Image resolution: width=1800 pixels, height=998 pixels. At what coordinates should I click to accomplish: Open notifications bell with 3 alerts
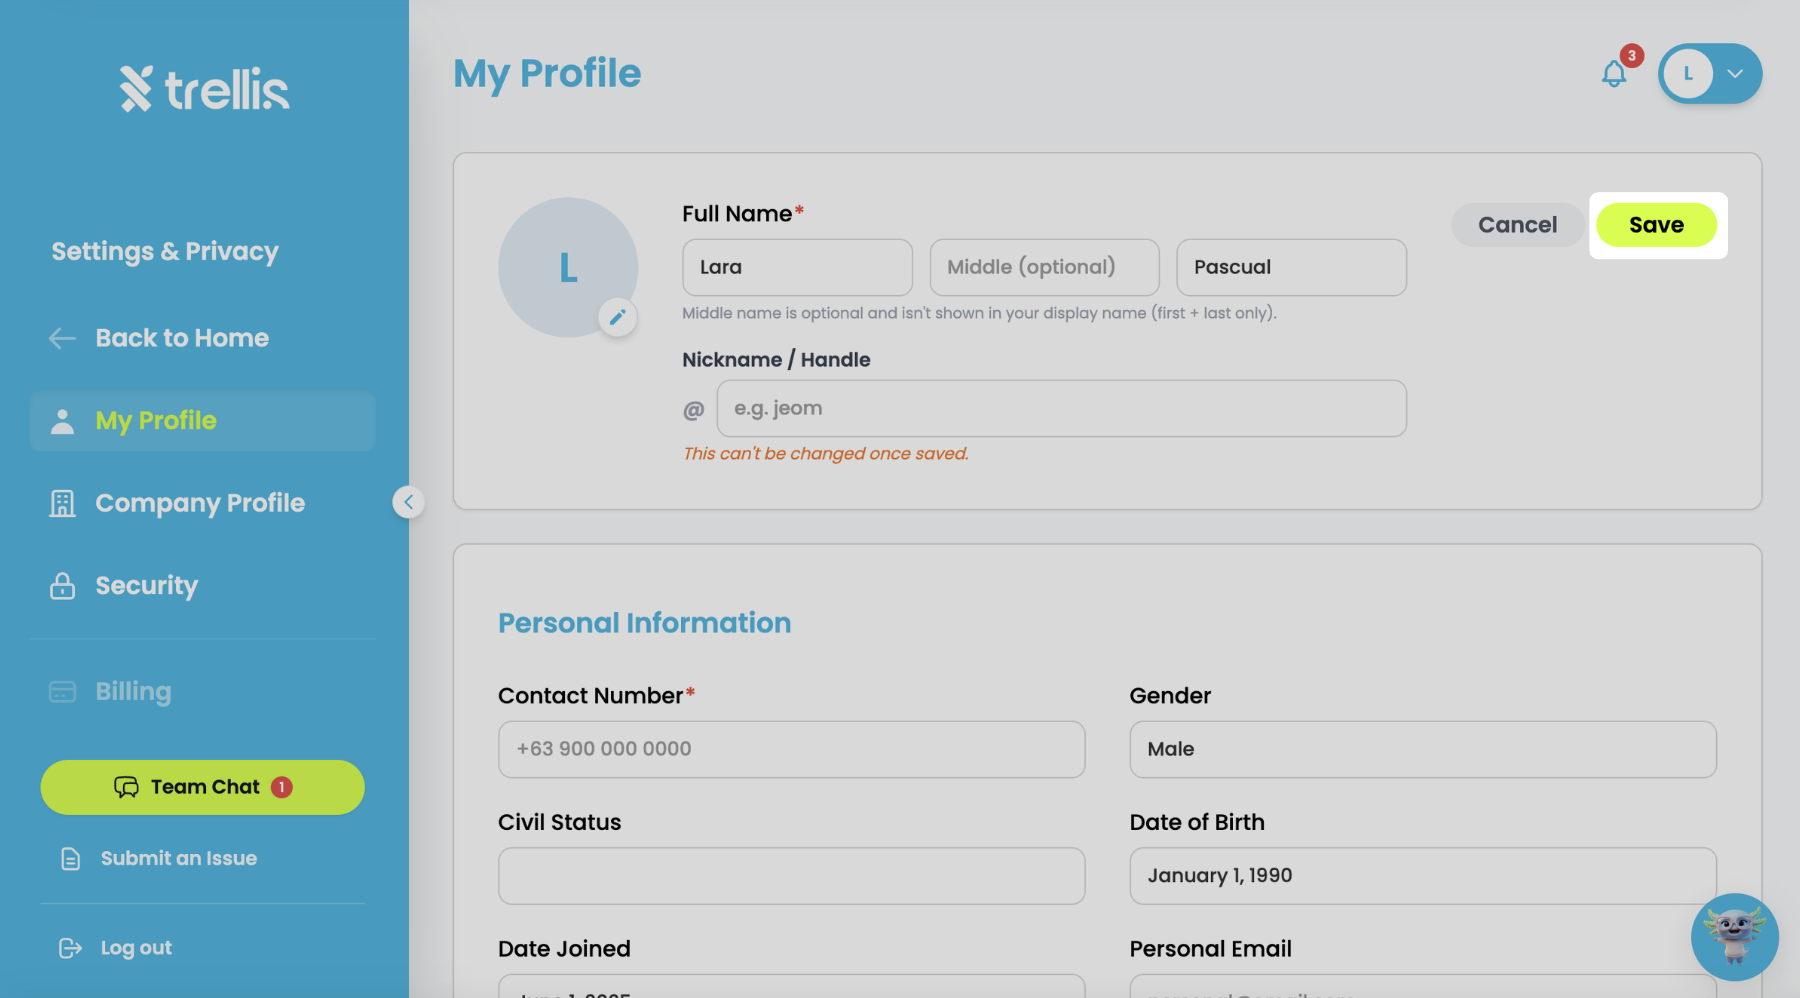1614,74
